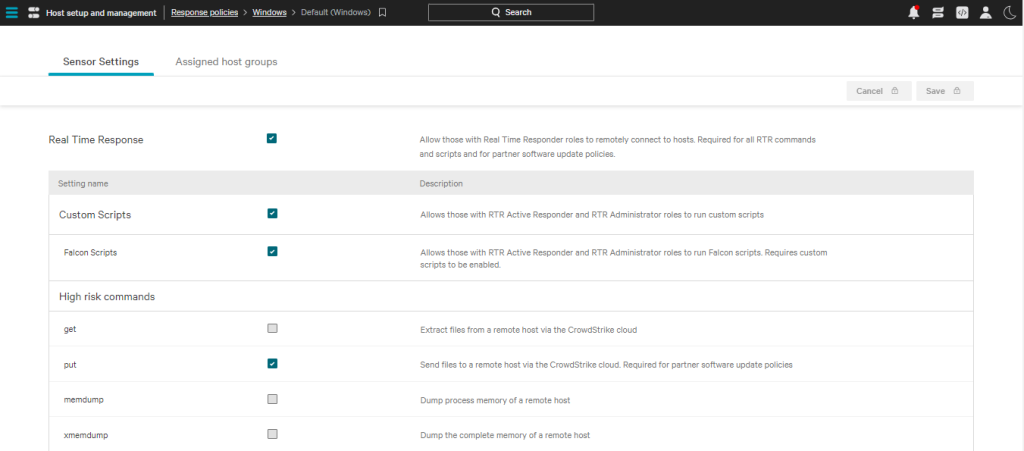This screenshot has width=1024, height=451.
Task: Click 'Extract files from a remote host' description
Action: coord(528,330)
